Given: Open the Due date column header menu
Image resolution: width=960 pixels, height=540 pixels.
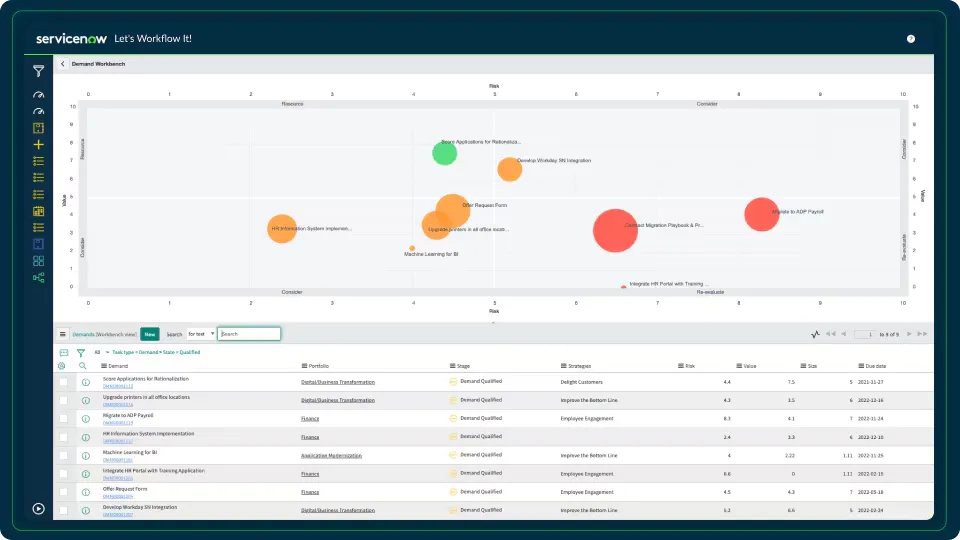Looking at the screenshot, I should point(861,366).
